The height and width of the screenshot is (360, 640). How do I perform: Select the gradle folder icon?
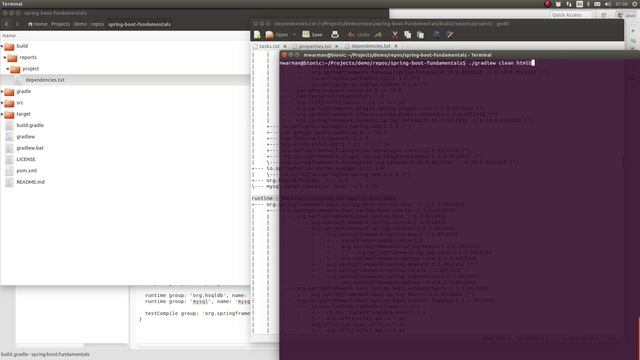pyautogui.click(x=9, y=91)
